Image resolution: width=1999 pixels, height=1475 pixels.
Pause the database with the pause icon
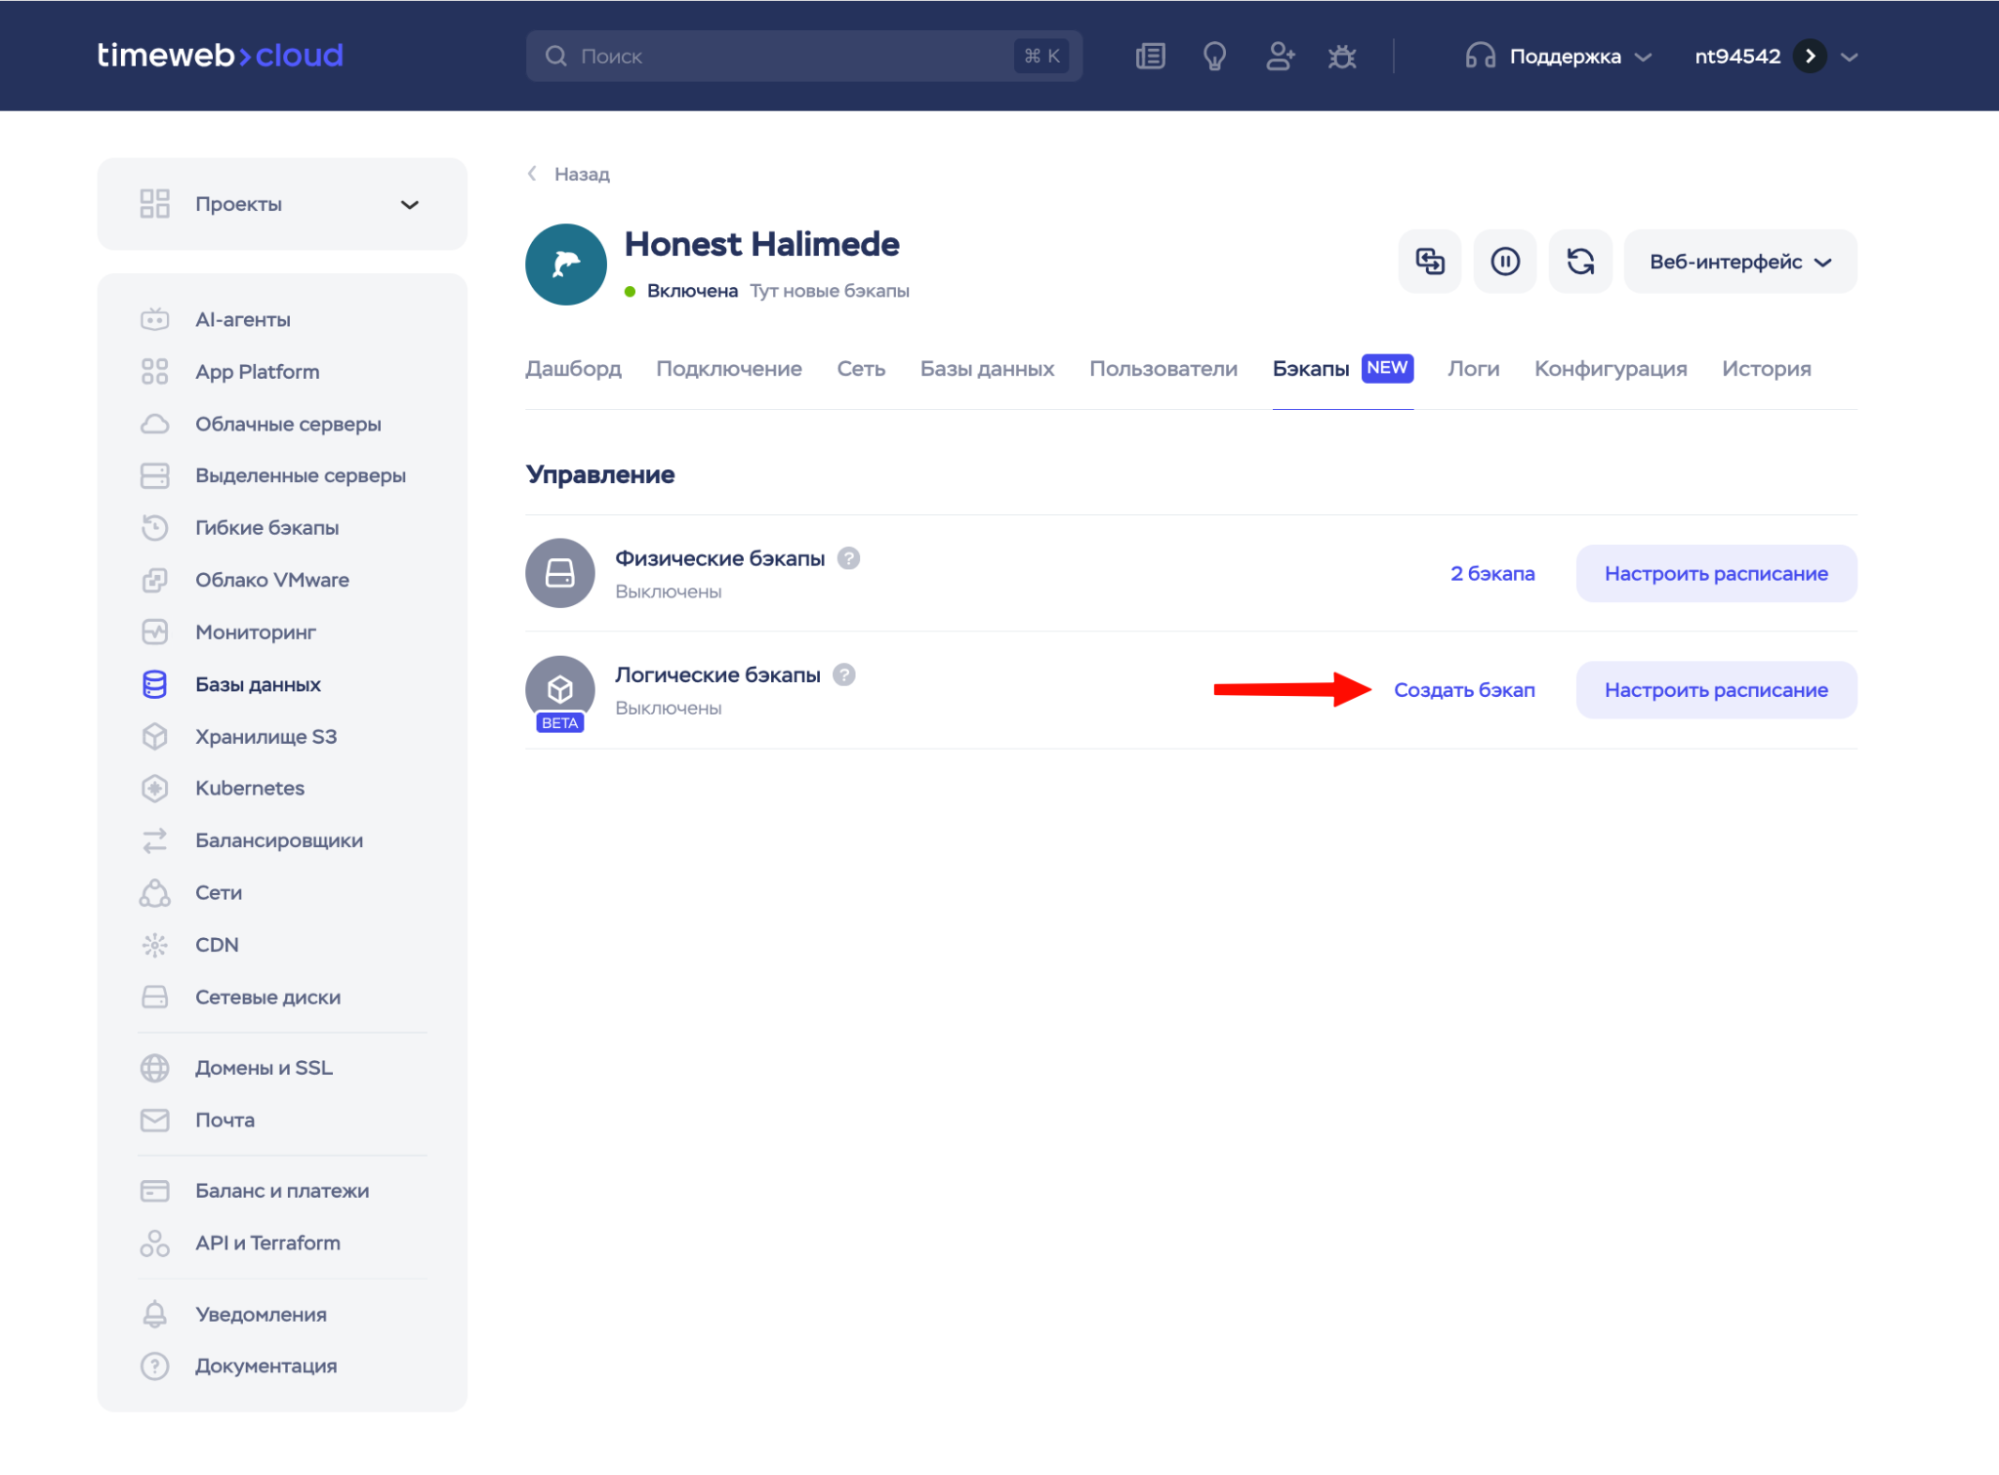point(1505,262)
